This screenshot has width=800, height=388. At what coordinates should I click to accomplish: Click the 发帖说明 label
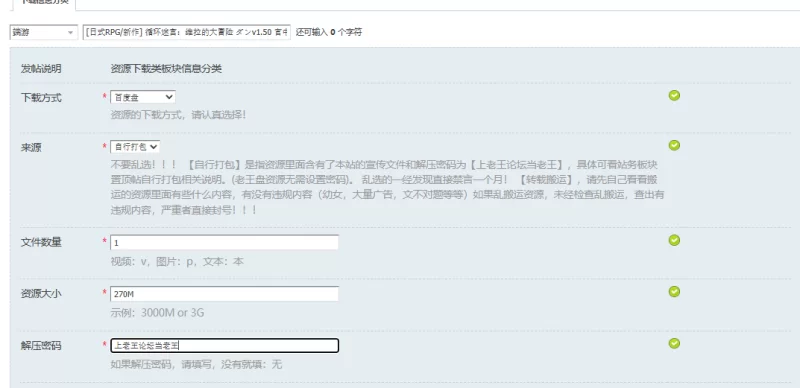41,69
